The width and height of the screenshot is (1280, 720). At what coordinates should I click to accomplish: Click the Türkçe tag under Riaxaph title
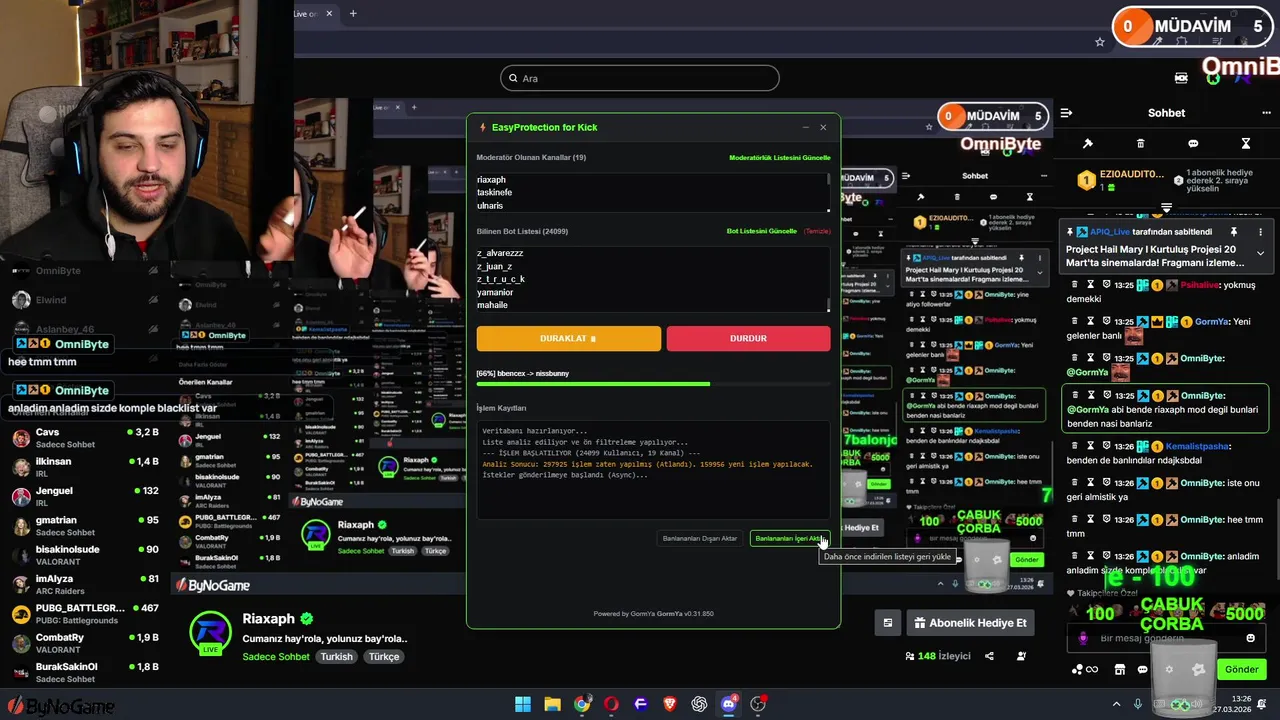(x=384, y=657)
